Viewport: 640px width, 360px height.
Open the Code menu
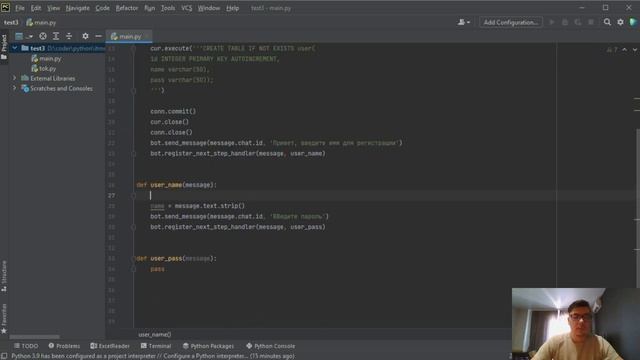click(x=102, y=8)
